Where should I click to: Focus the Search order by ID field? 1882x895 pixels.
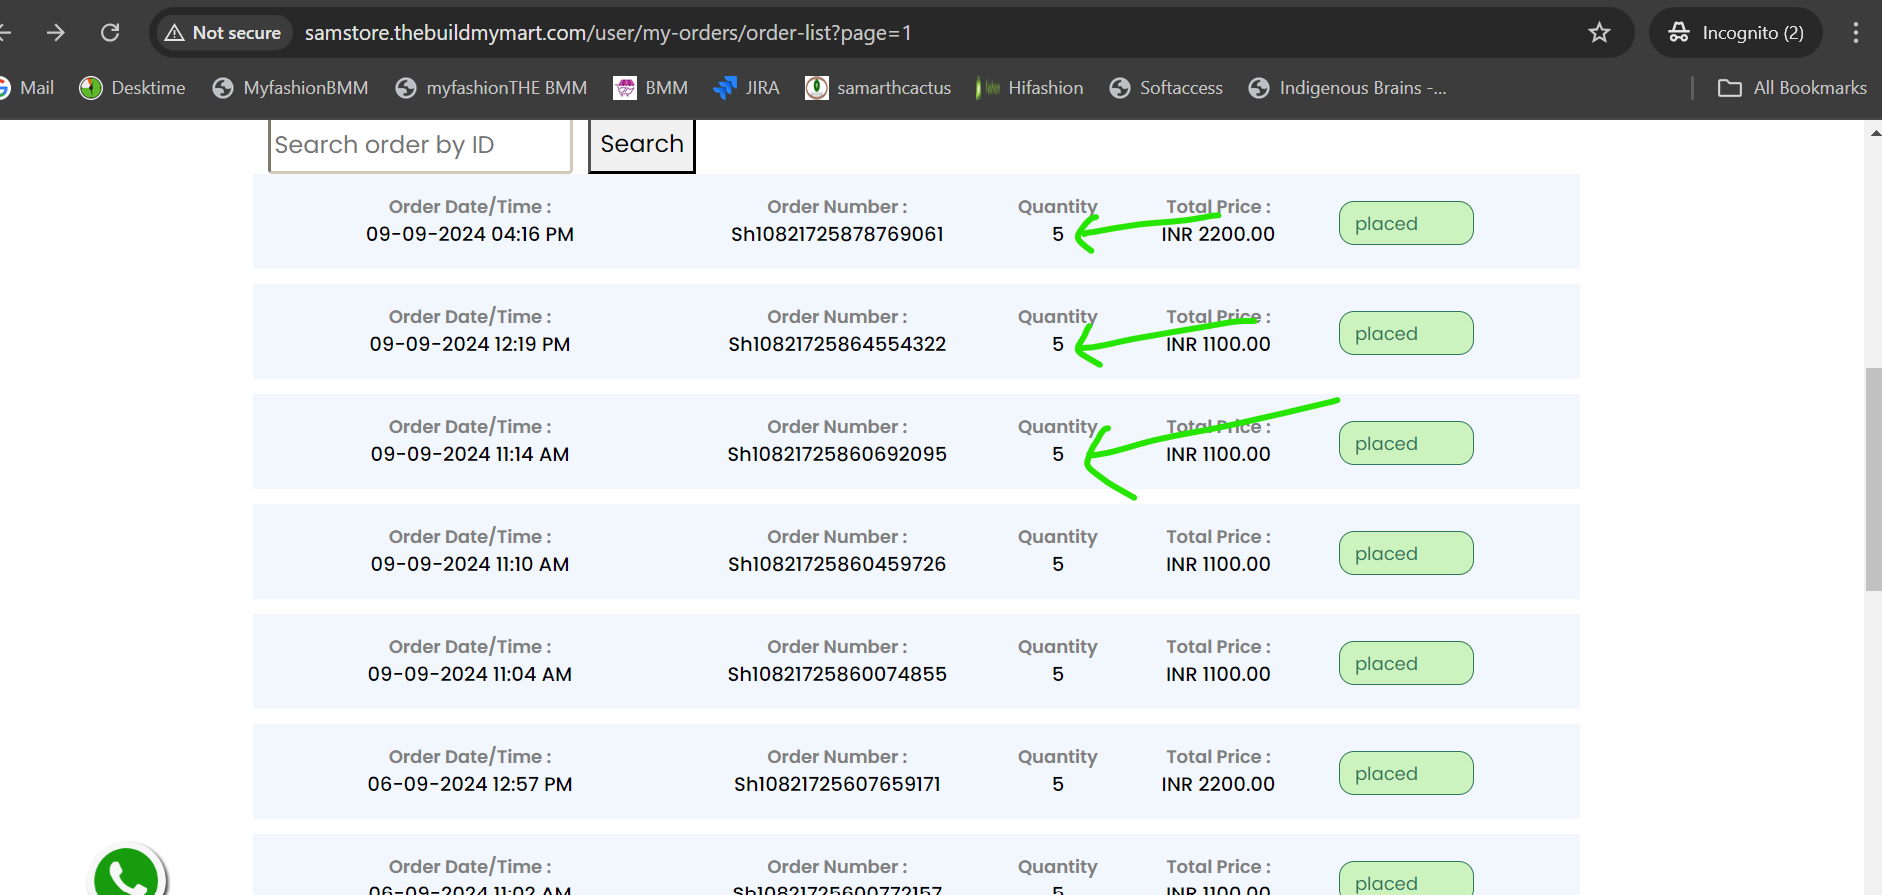click(x=420, y=145)
